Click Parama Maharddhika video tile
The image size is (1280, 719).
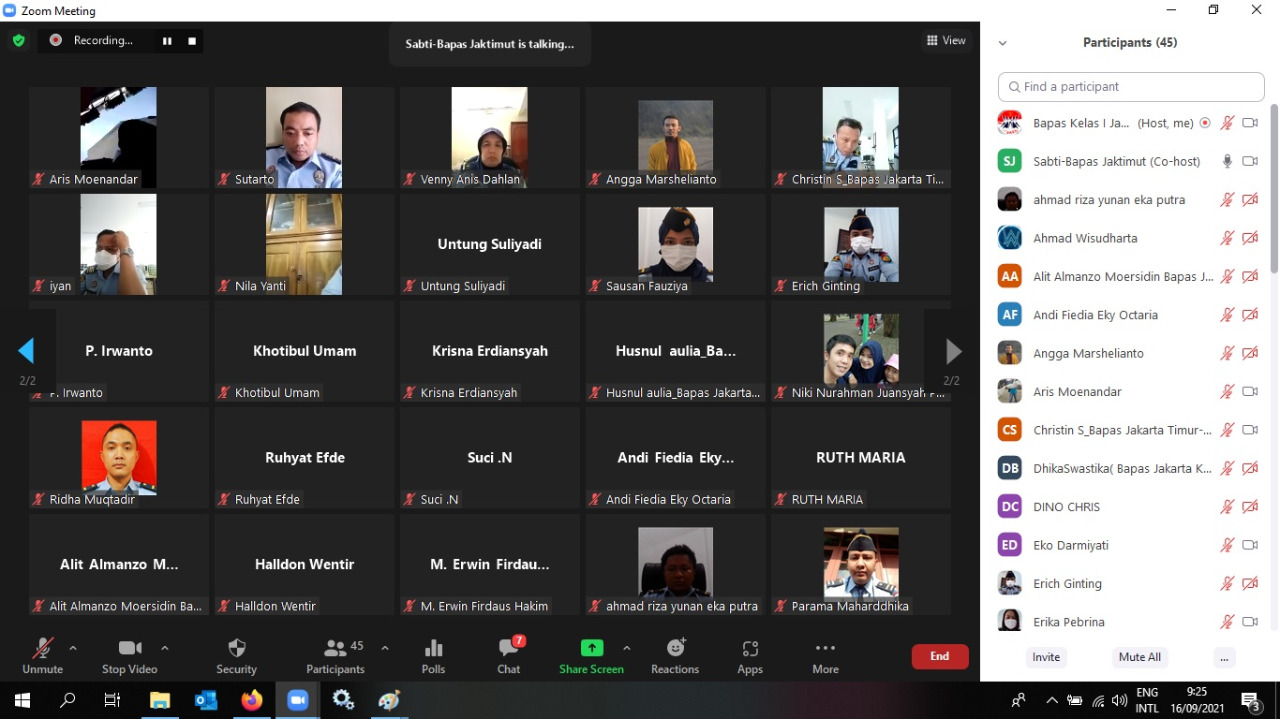(860, 564)
